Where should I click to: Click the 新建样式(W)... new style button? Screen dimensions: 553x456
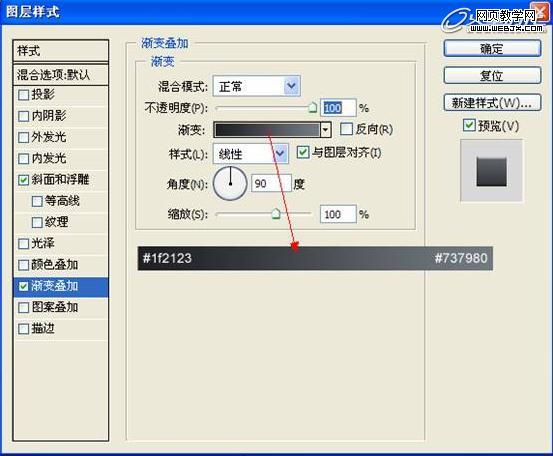tap(492, 103)
